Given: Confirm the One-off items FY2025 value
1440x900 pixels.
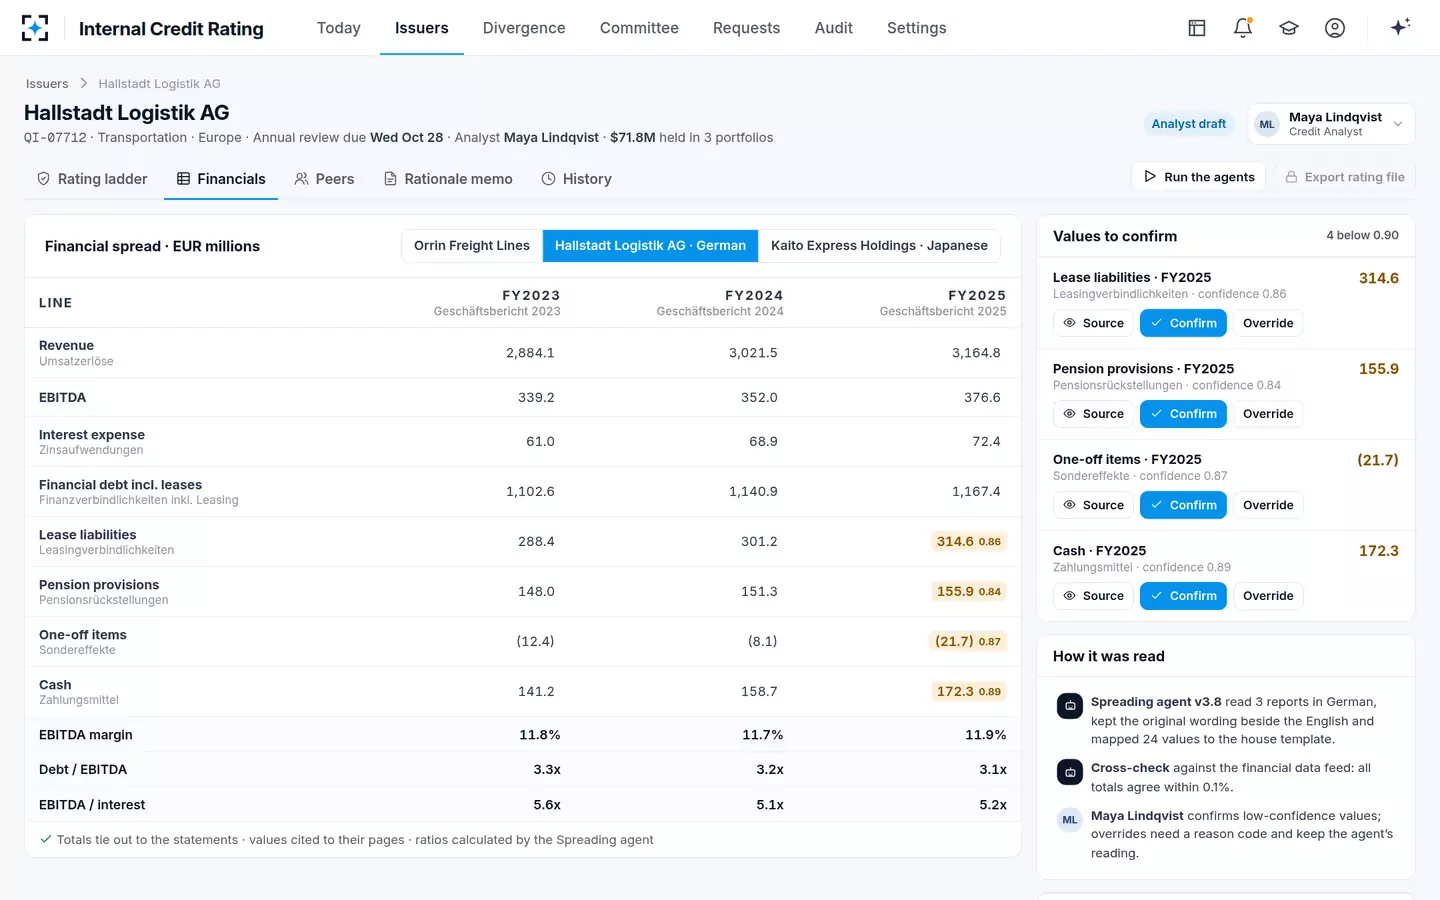Looking at the screenshot, I should 1183,505.
